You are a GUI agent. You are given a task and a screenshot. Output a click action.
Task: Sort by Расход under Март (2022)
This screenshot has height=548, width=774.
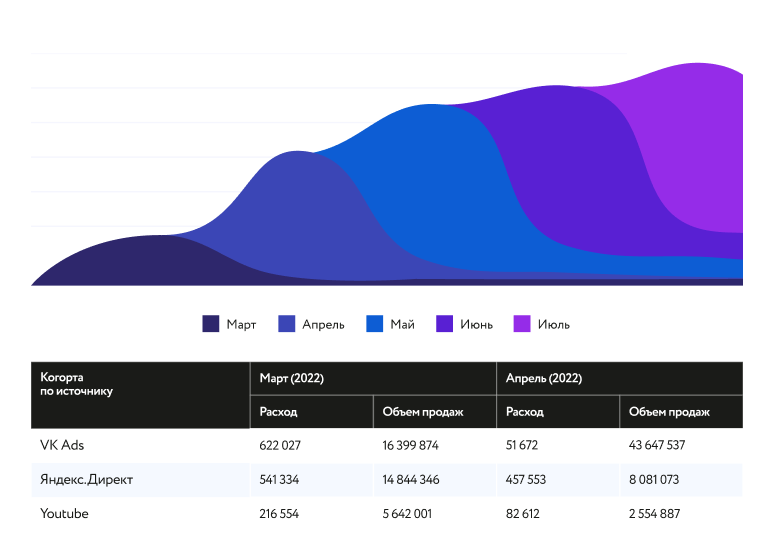point(278,412)
